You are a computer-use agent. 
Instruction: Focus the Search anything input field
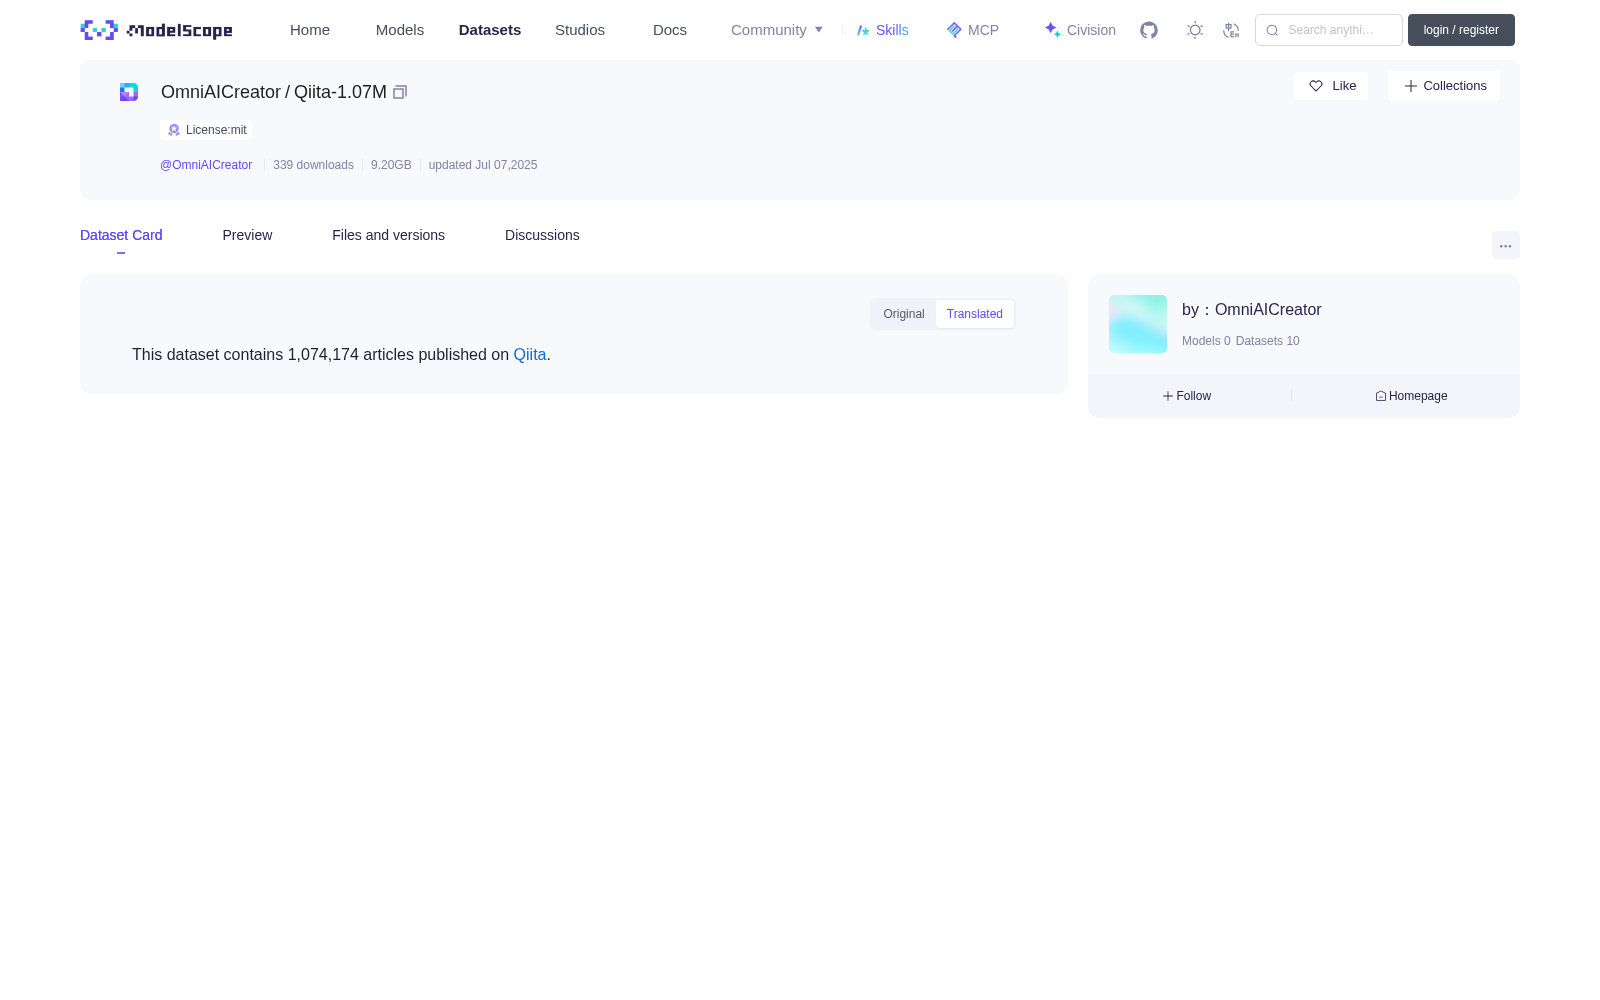click(1329, 30)
